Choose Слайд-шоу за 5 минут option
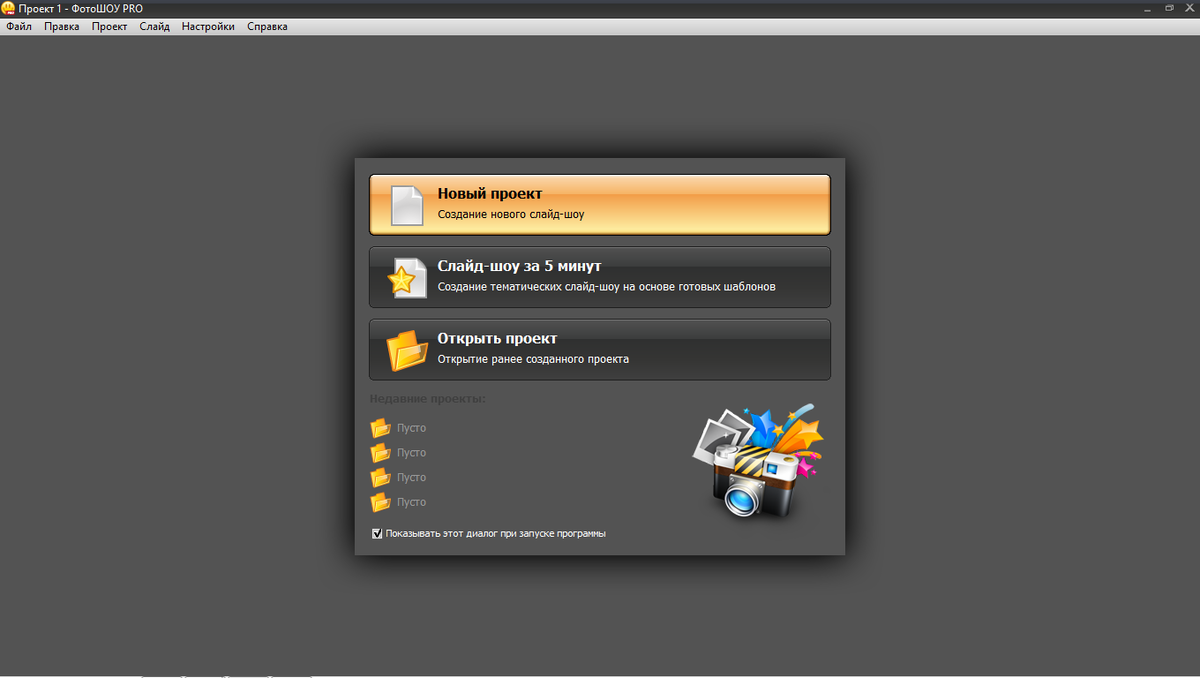Image resolution: width=1200 pixels, height=678 pixels. 600,277
